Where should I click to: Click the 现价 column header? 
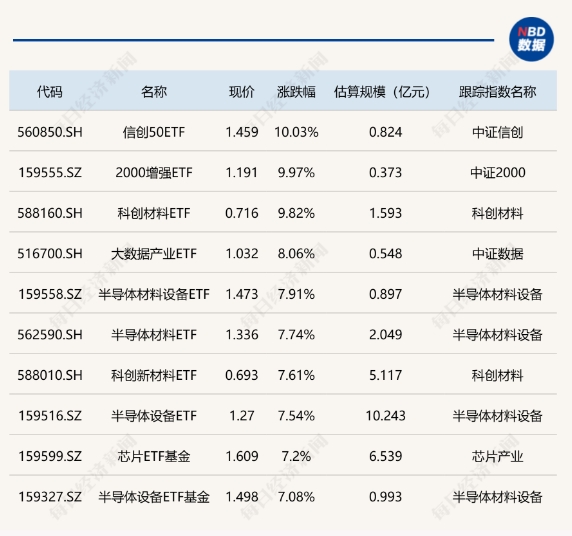click(241, 92)
